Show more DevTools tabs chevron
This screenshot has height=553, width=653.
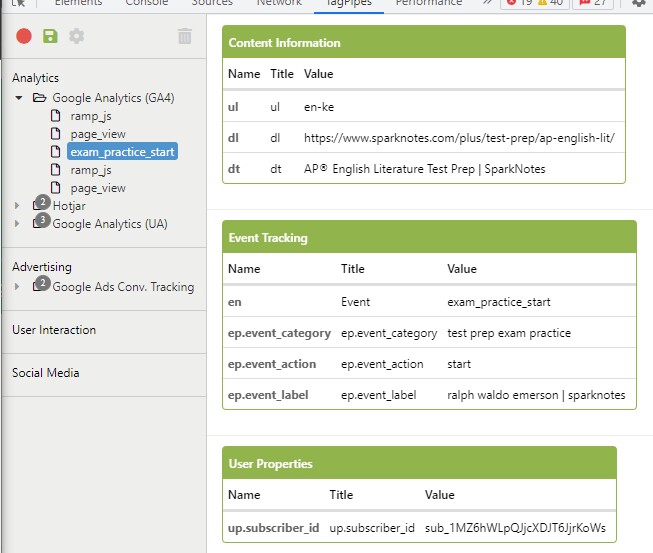coord(487,3)
